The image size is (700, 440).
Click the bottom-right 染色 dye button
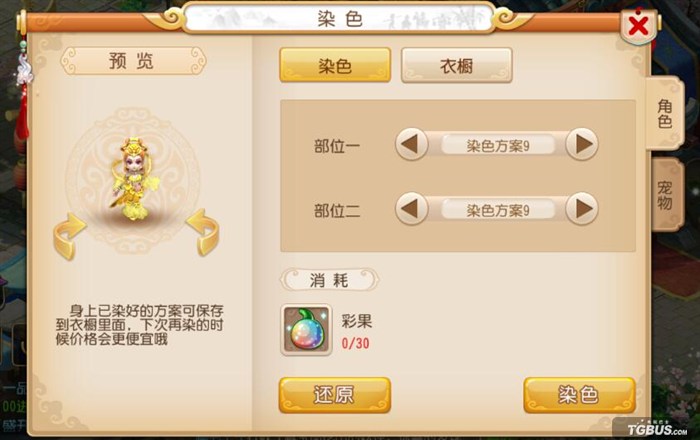coord(579,395)
